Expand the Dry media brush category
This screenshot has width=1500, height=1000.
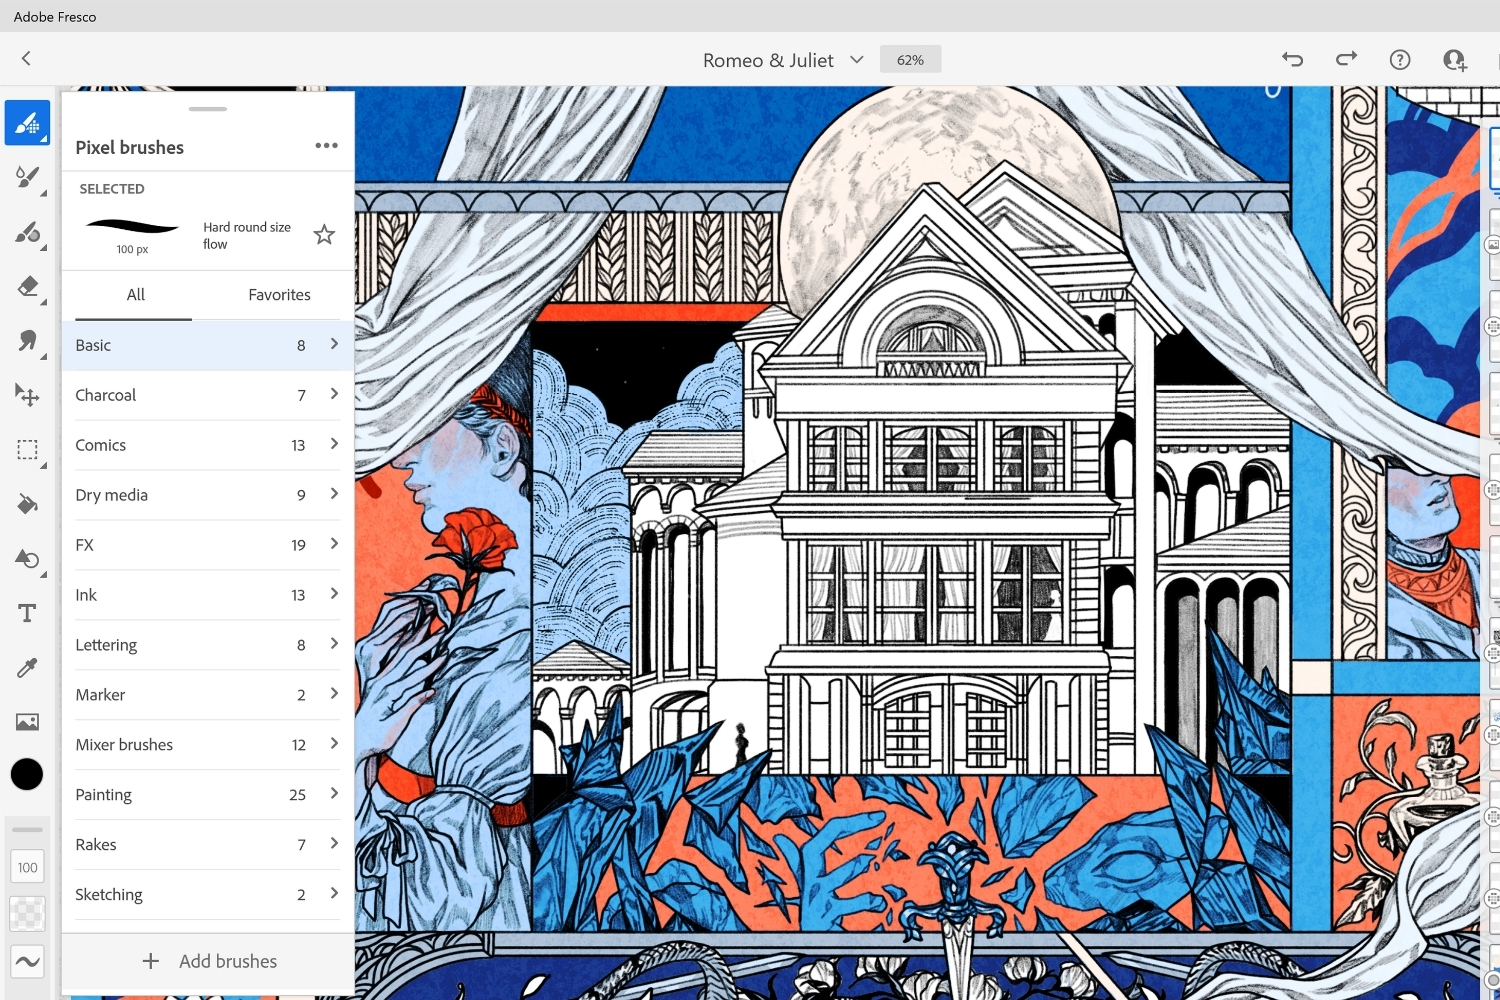coord(208,495)
